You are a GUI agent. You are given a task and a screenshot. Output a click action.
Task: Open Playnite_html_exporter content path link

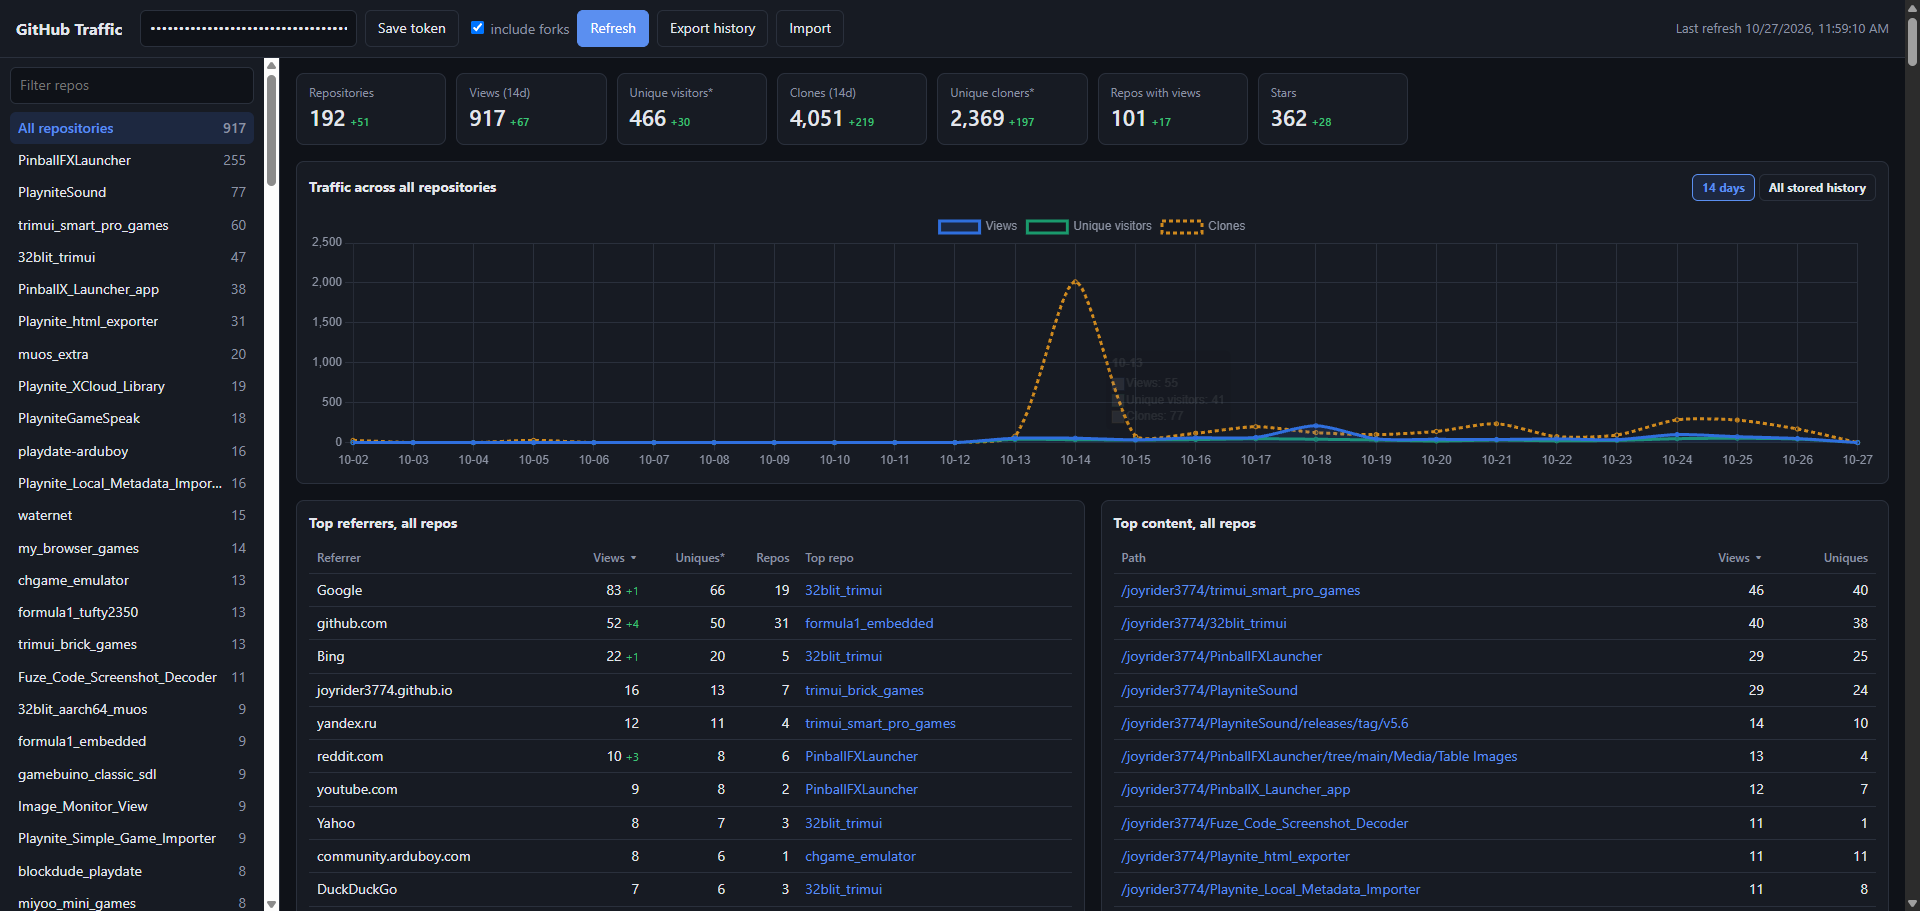click(x=1236, y=856)
